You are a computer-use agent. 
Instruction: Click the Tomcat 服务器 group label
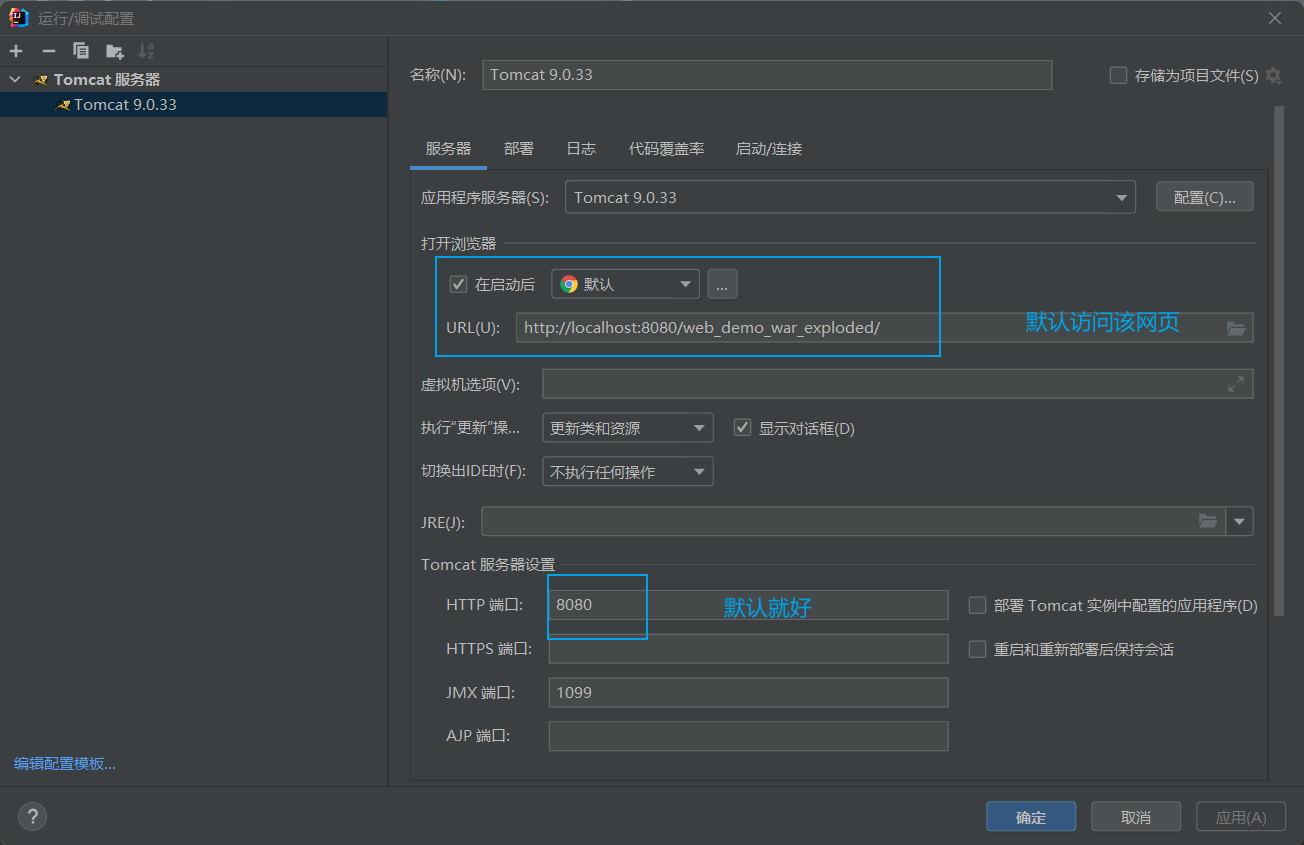pos(107,79)
